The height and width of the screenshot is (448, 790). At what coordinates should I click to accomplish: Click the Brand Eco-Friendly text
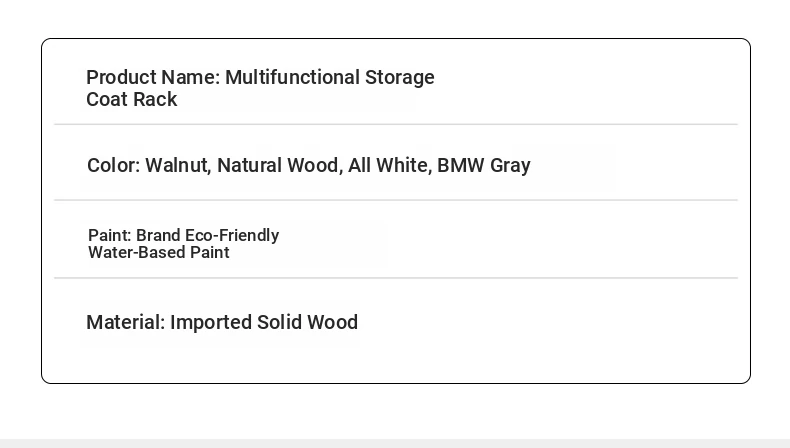[208, 235]
